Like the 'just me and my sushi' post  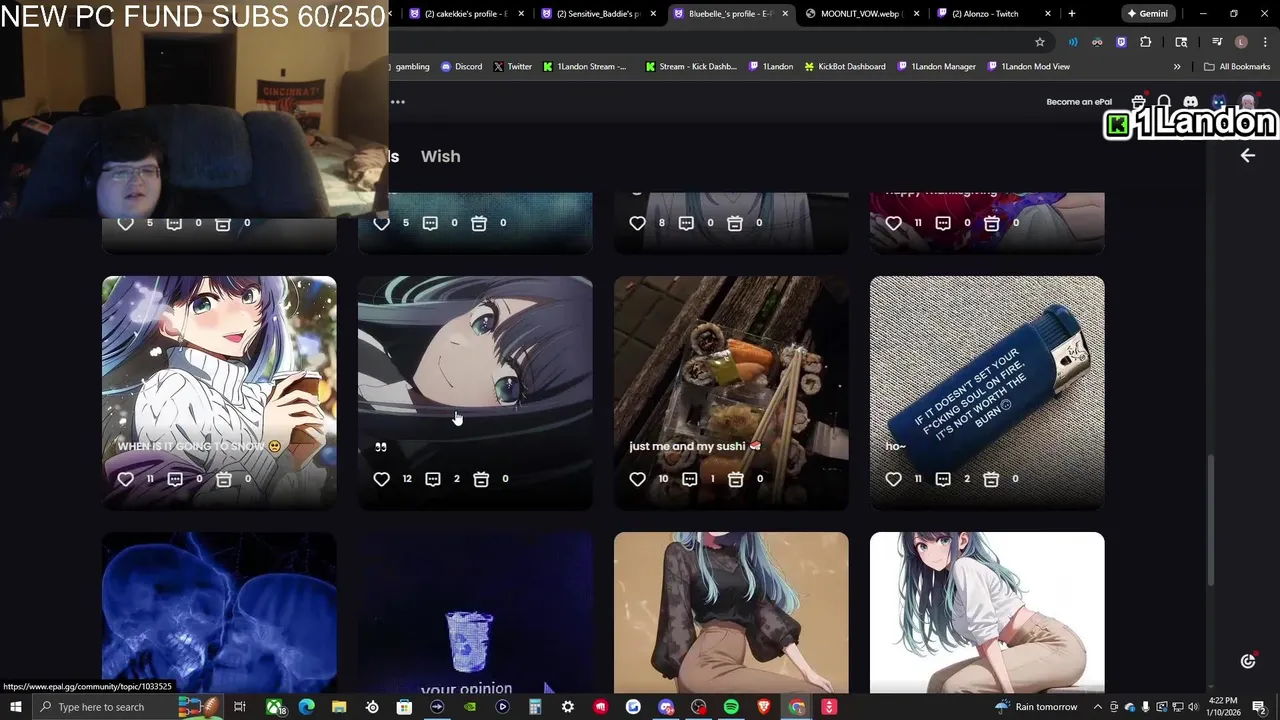click(x=637, y=479)
